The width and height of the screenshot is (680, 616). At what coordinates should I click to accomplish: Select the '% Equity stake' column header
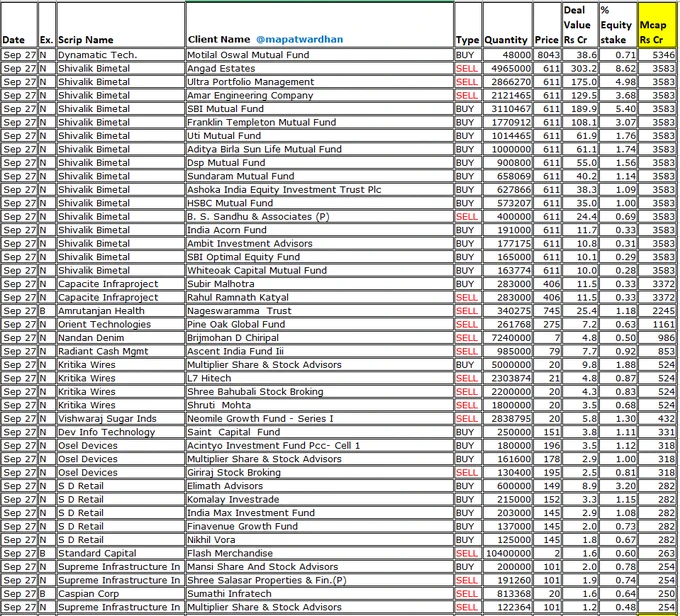pos(618,25)
